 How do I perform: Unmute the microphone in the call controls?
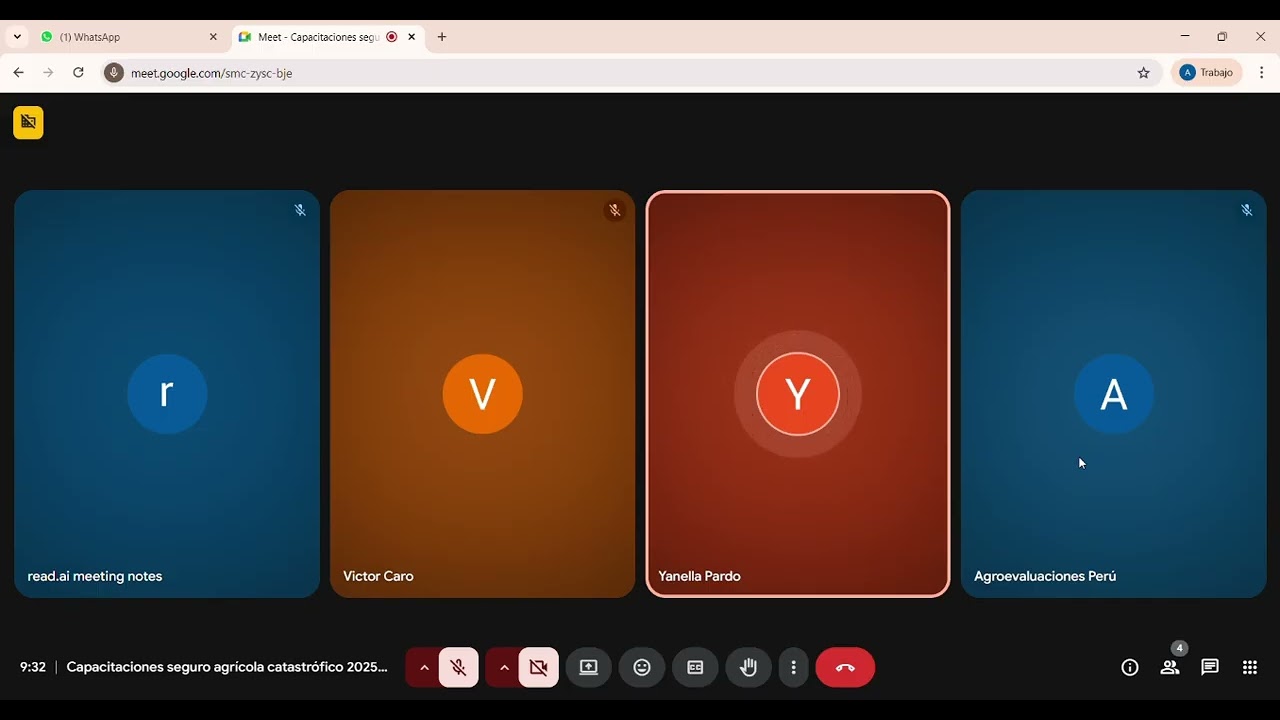[459, 667]
